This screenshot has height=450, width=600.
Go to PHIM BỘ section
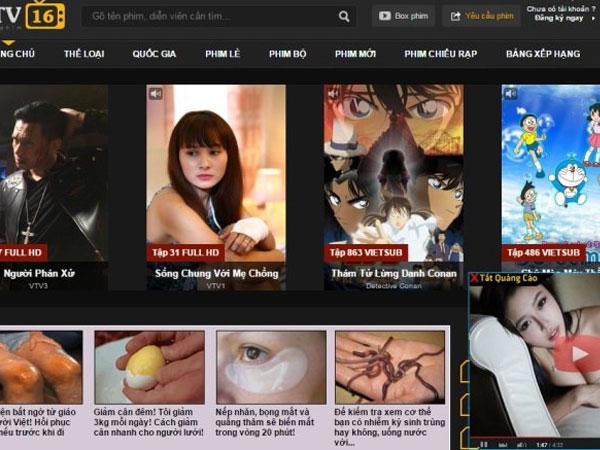(x=287, y=54)
